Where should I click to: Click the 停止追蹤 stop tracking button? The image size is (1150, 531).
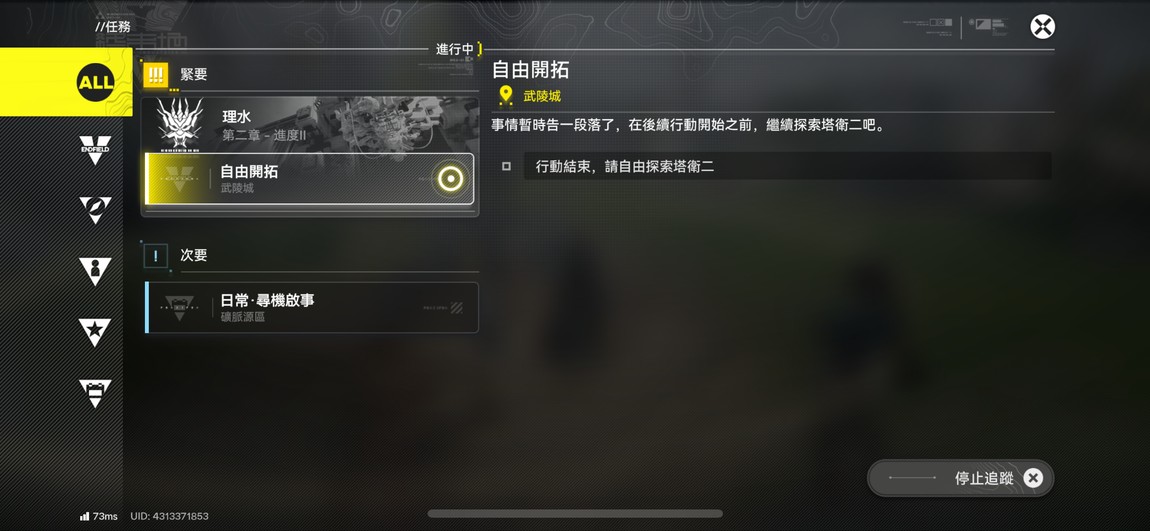(960, 478)
